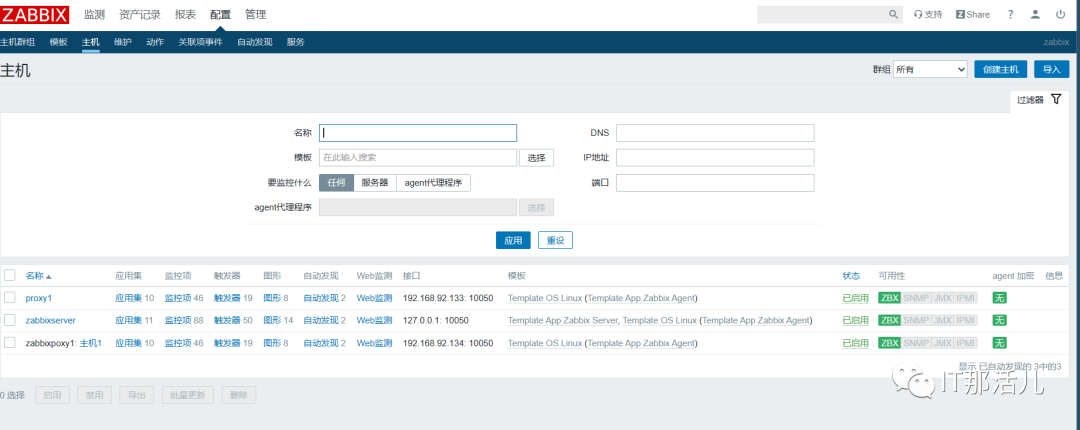Screen dimensions: 1080x430
Task: Focus the 名称 filter input
Action: (x=418, y=133)
